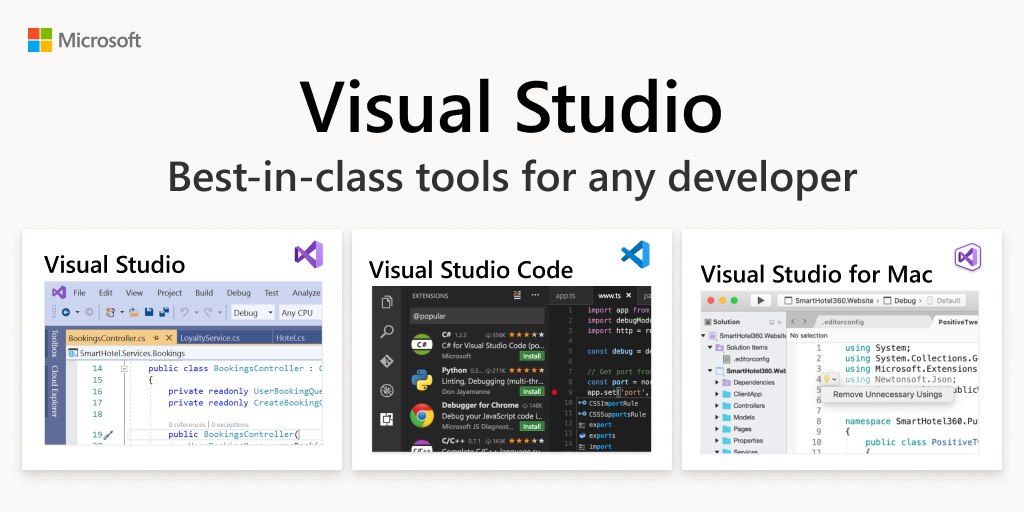
Task: Open the vertical Cloud Explorer side tab
Action: click(54, 391)
